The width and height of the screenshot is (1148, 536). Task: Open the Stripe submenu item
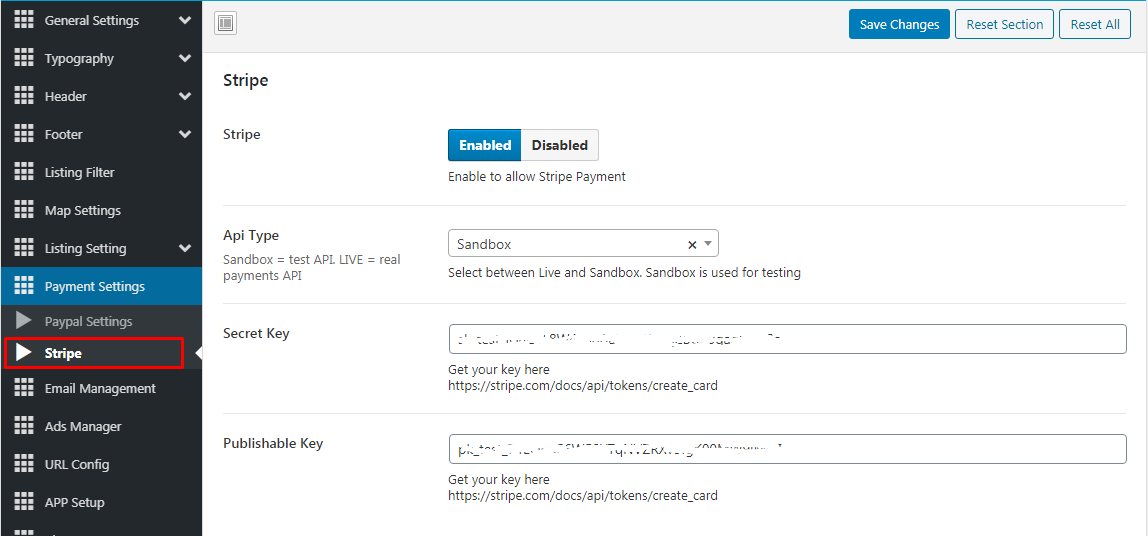pos(63,353)
